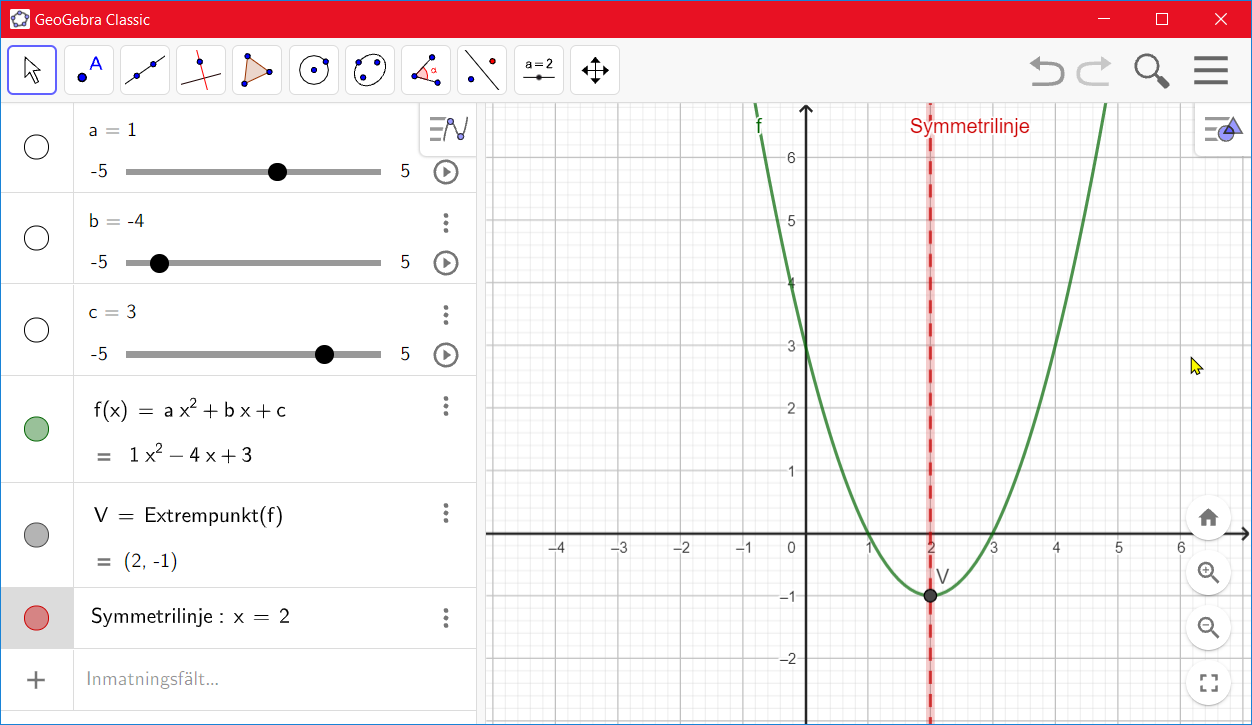The height and width of the screenshot is (725, 1252).
Task: Open options menu for slider b
Action: click(x=446, y=223)
